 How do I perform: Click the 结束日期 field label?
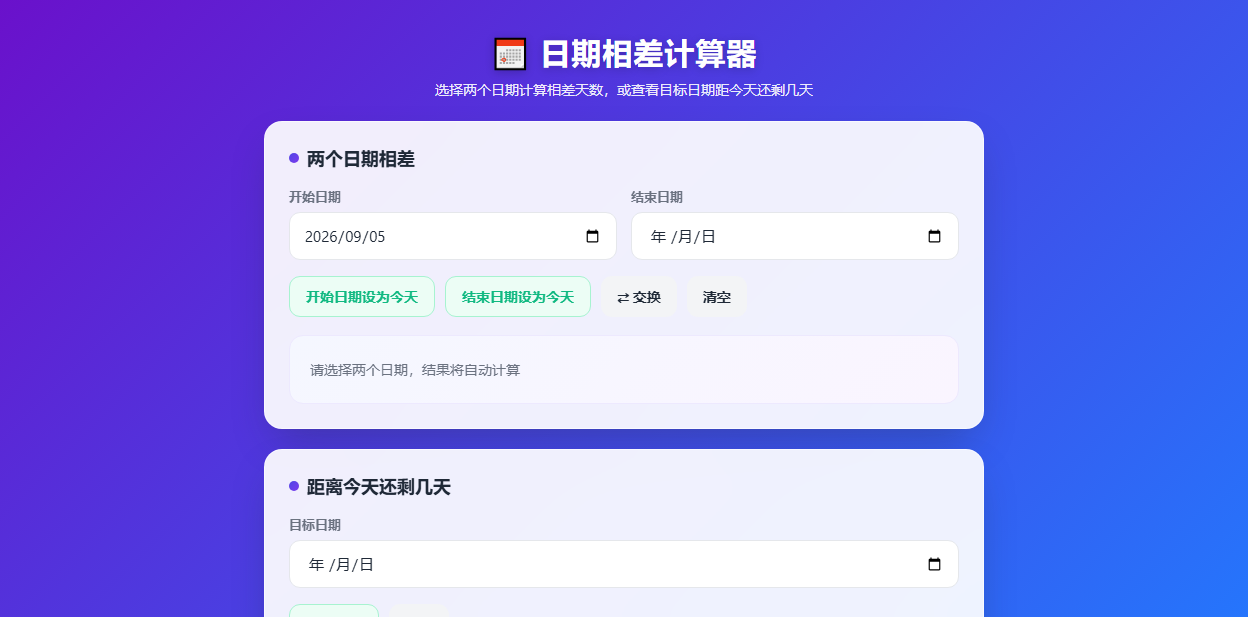[657, 197]
